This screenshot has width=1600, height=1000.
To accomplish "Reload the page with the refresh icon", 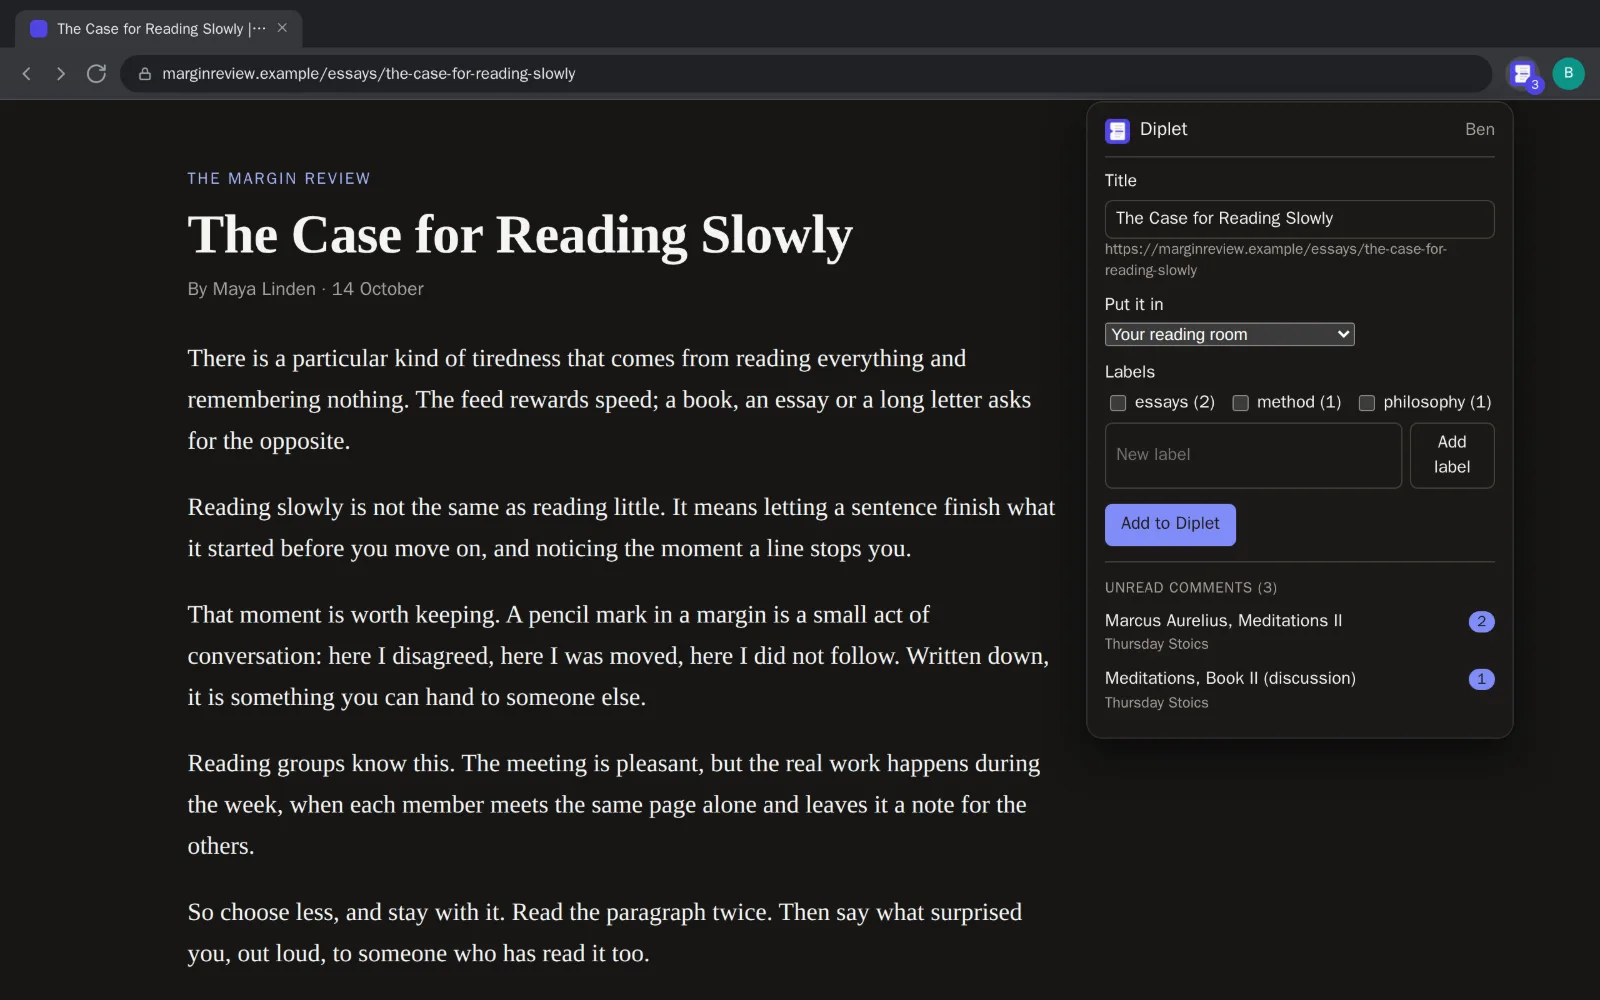I will [x=96, y=74].
